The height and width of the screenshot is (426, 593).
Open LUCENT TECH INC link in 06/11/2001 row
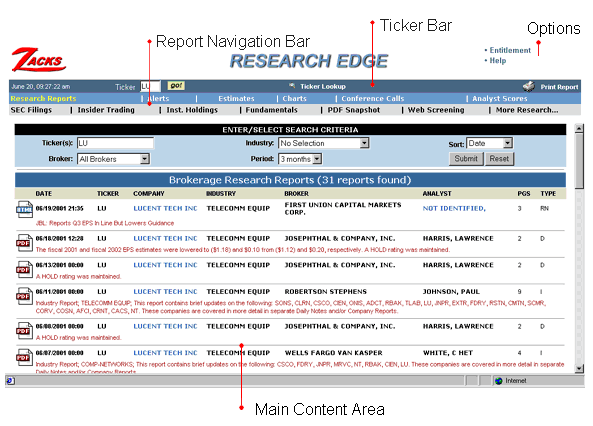pyautogui.click(x=165, y=292)
